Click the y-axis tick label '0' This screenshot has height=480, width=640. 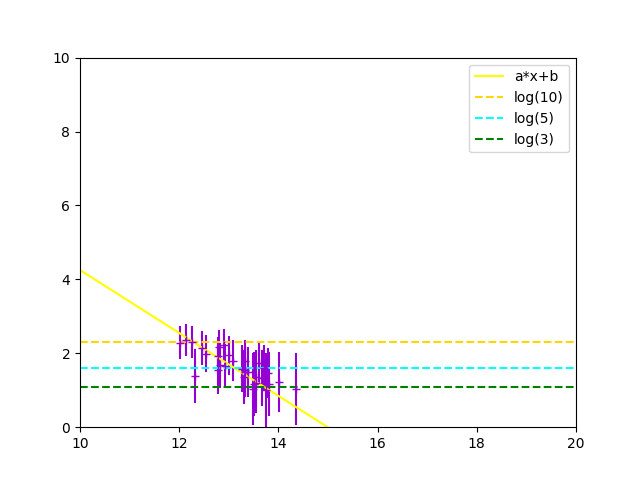coord(66,428)
